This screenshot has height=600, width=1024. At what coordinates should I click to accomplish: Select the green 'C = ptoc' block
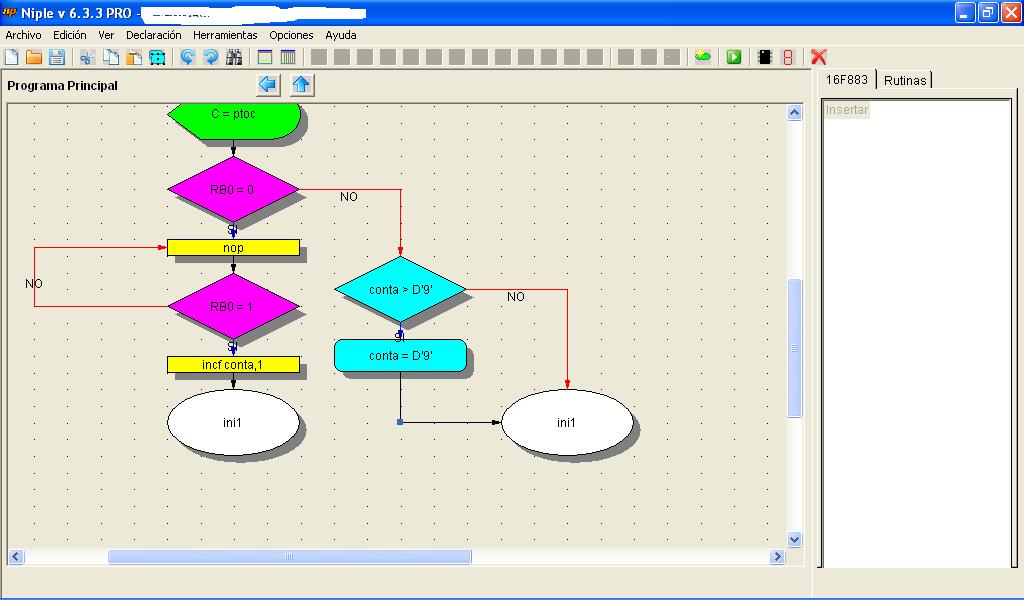point(234,120)
